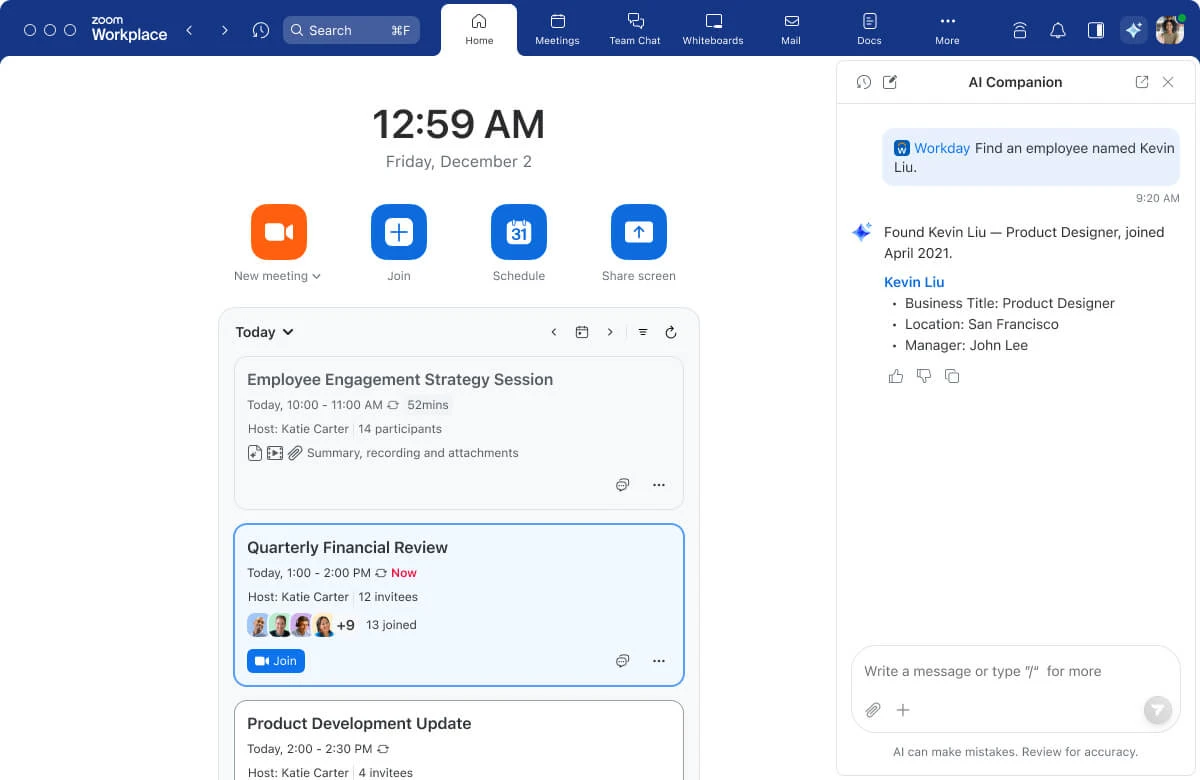Click the Zoom Workplace logo
Screen dimensions: 1200x780
coord(129,29)
